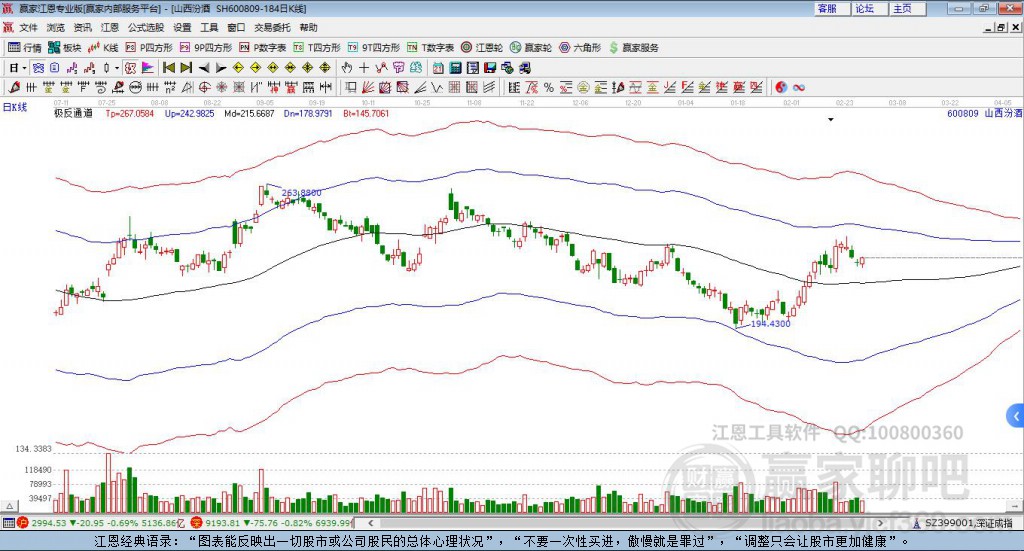Open the 9T四方形 tool
This screenshot has width=1024, height=551.
click(x=374, y=48)
